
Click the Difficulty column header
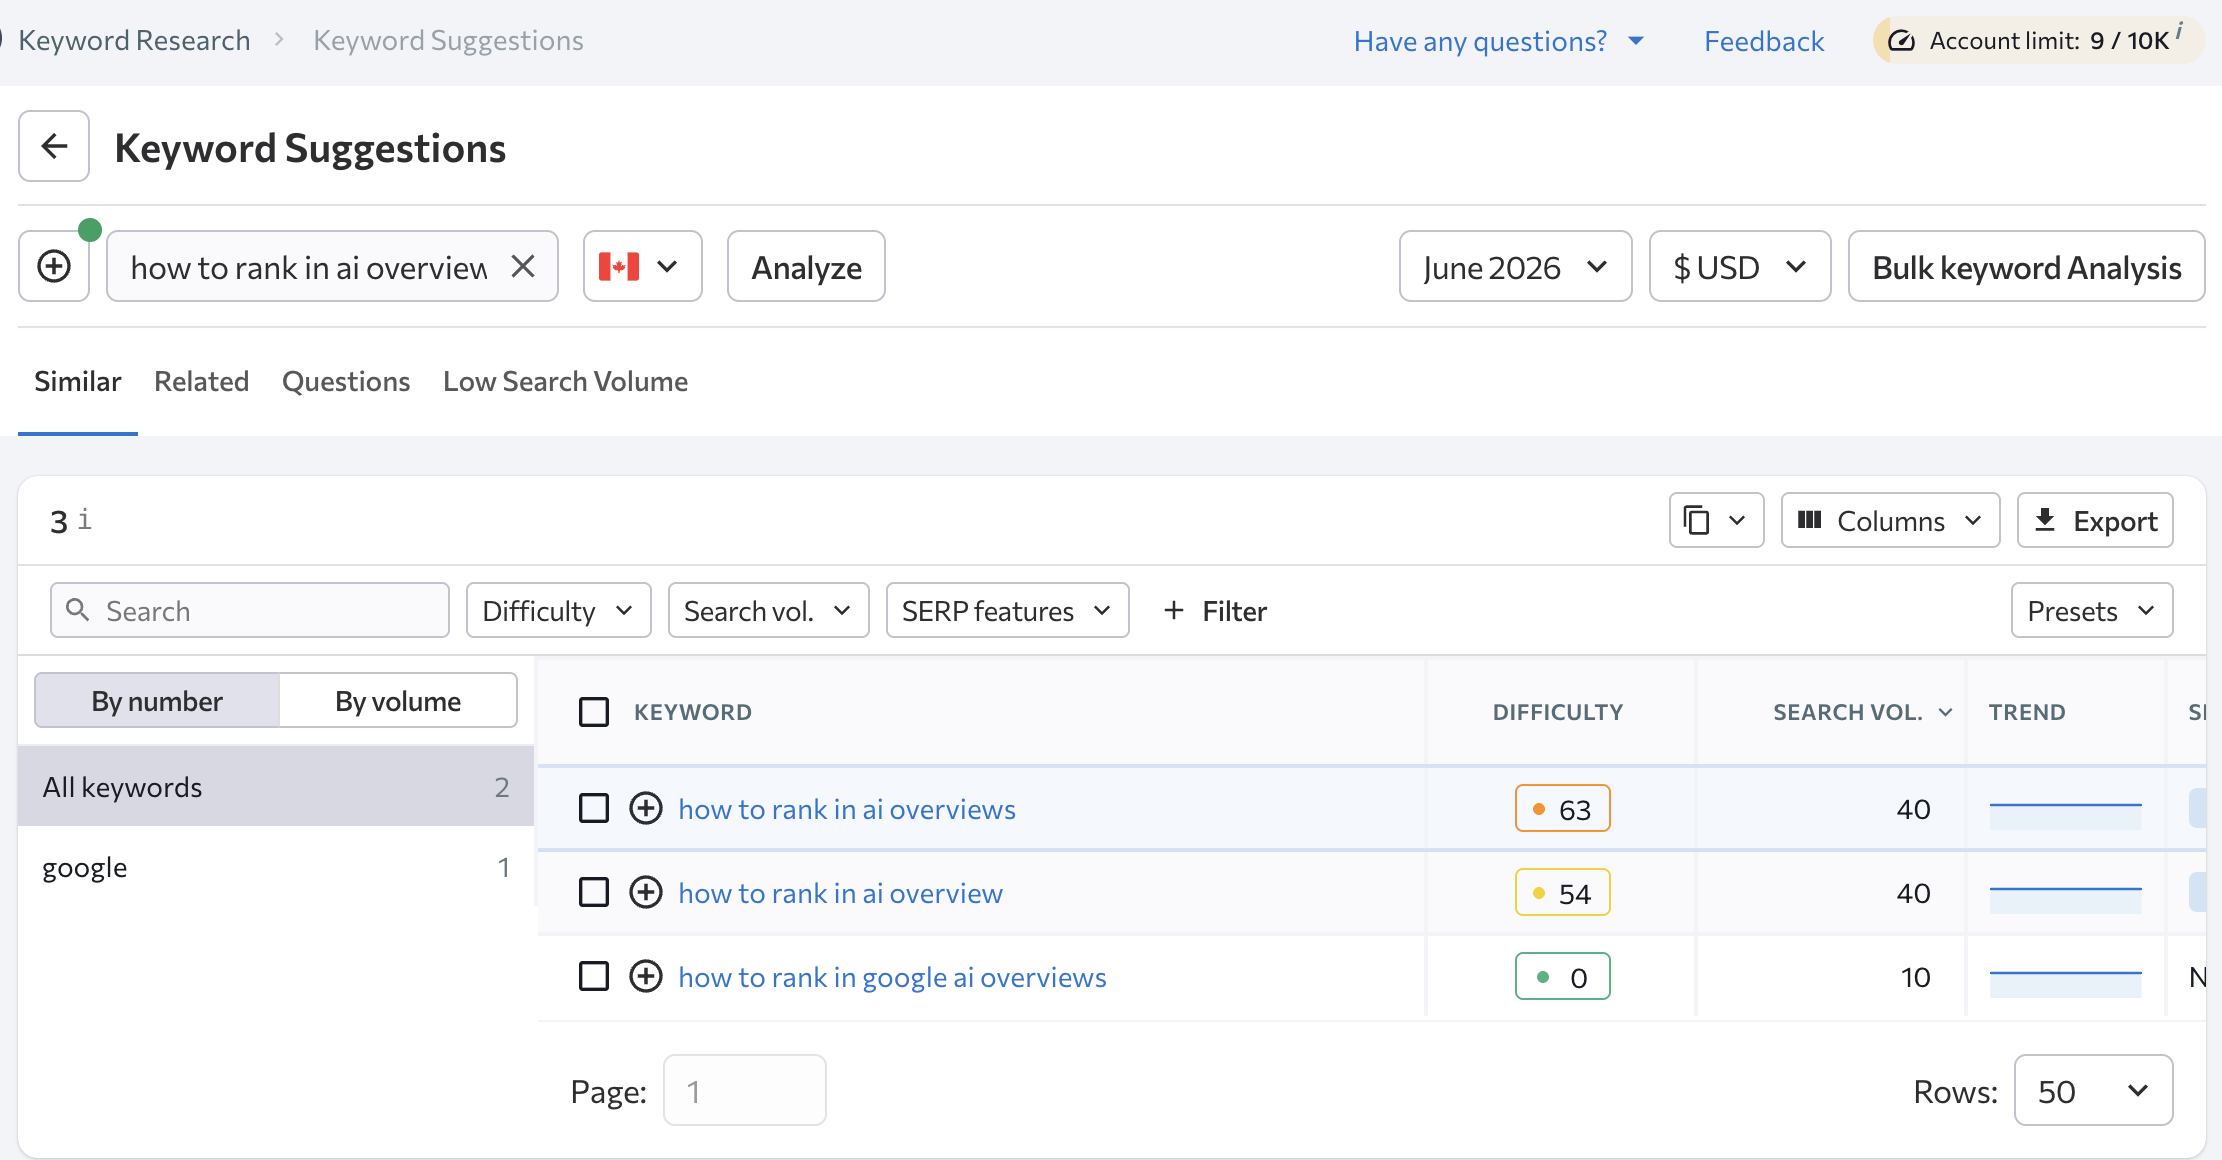(x=1557, y=712)
